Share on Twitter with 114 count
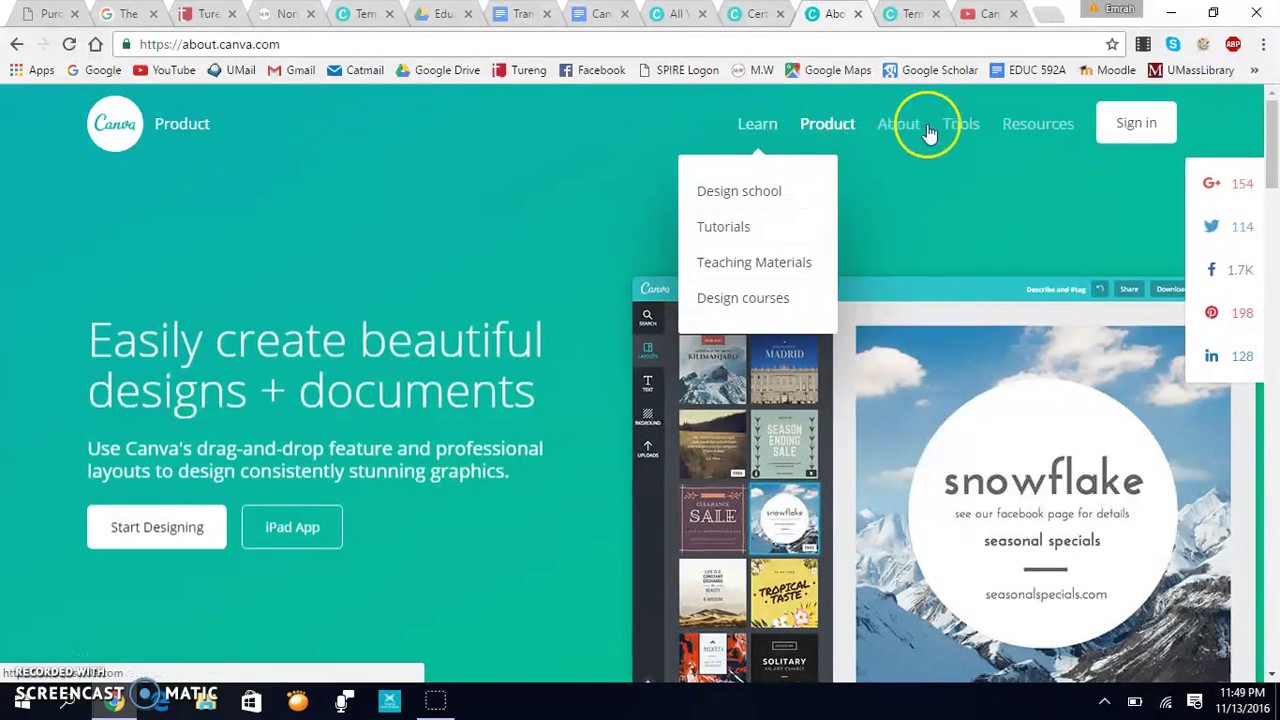 [x=1227, y=226]
